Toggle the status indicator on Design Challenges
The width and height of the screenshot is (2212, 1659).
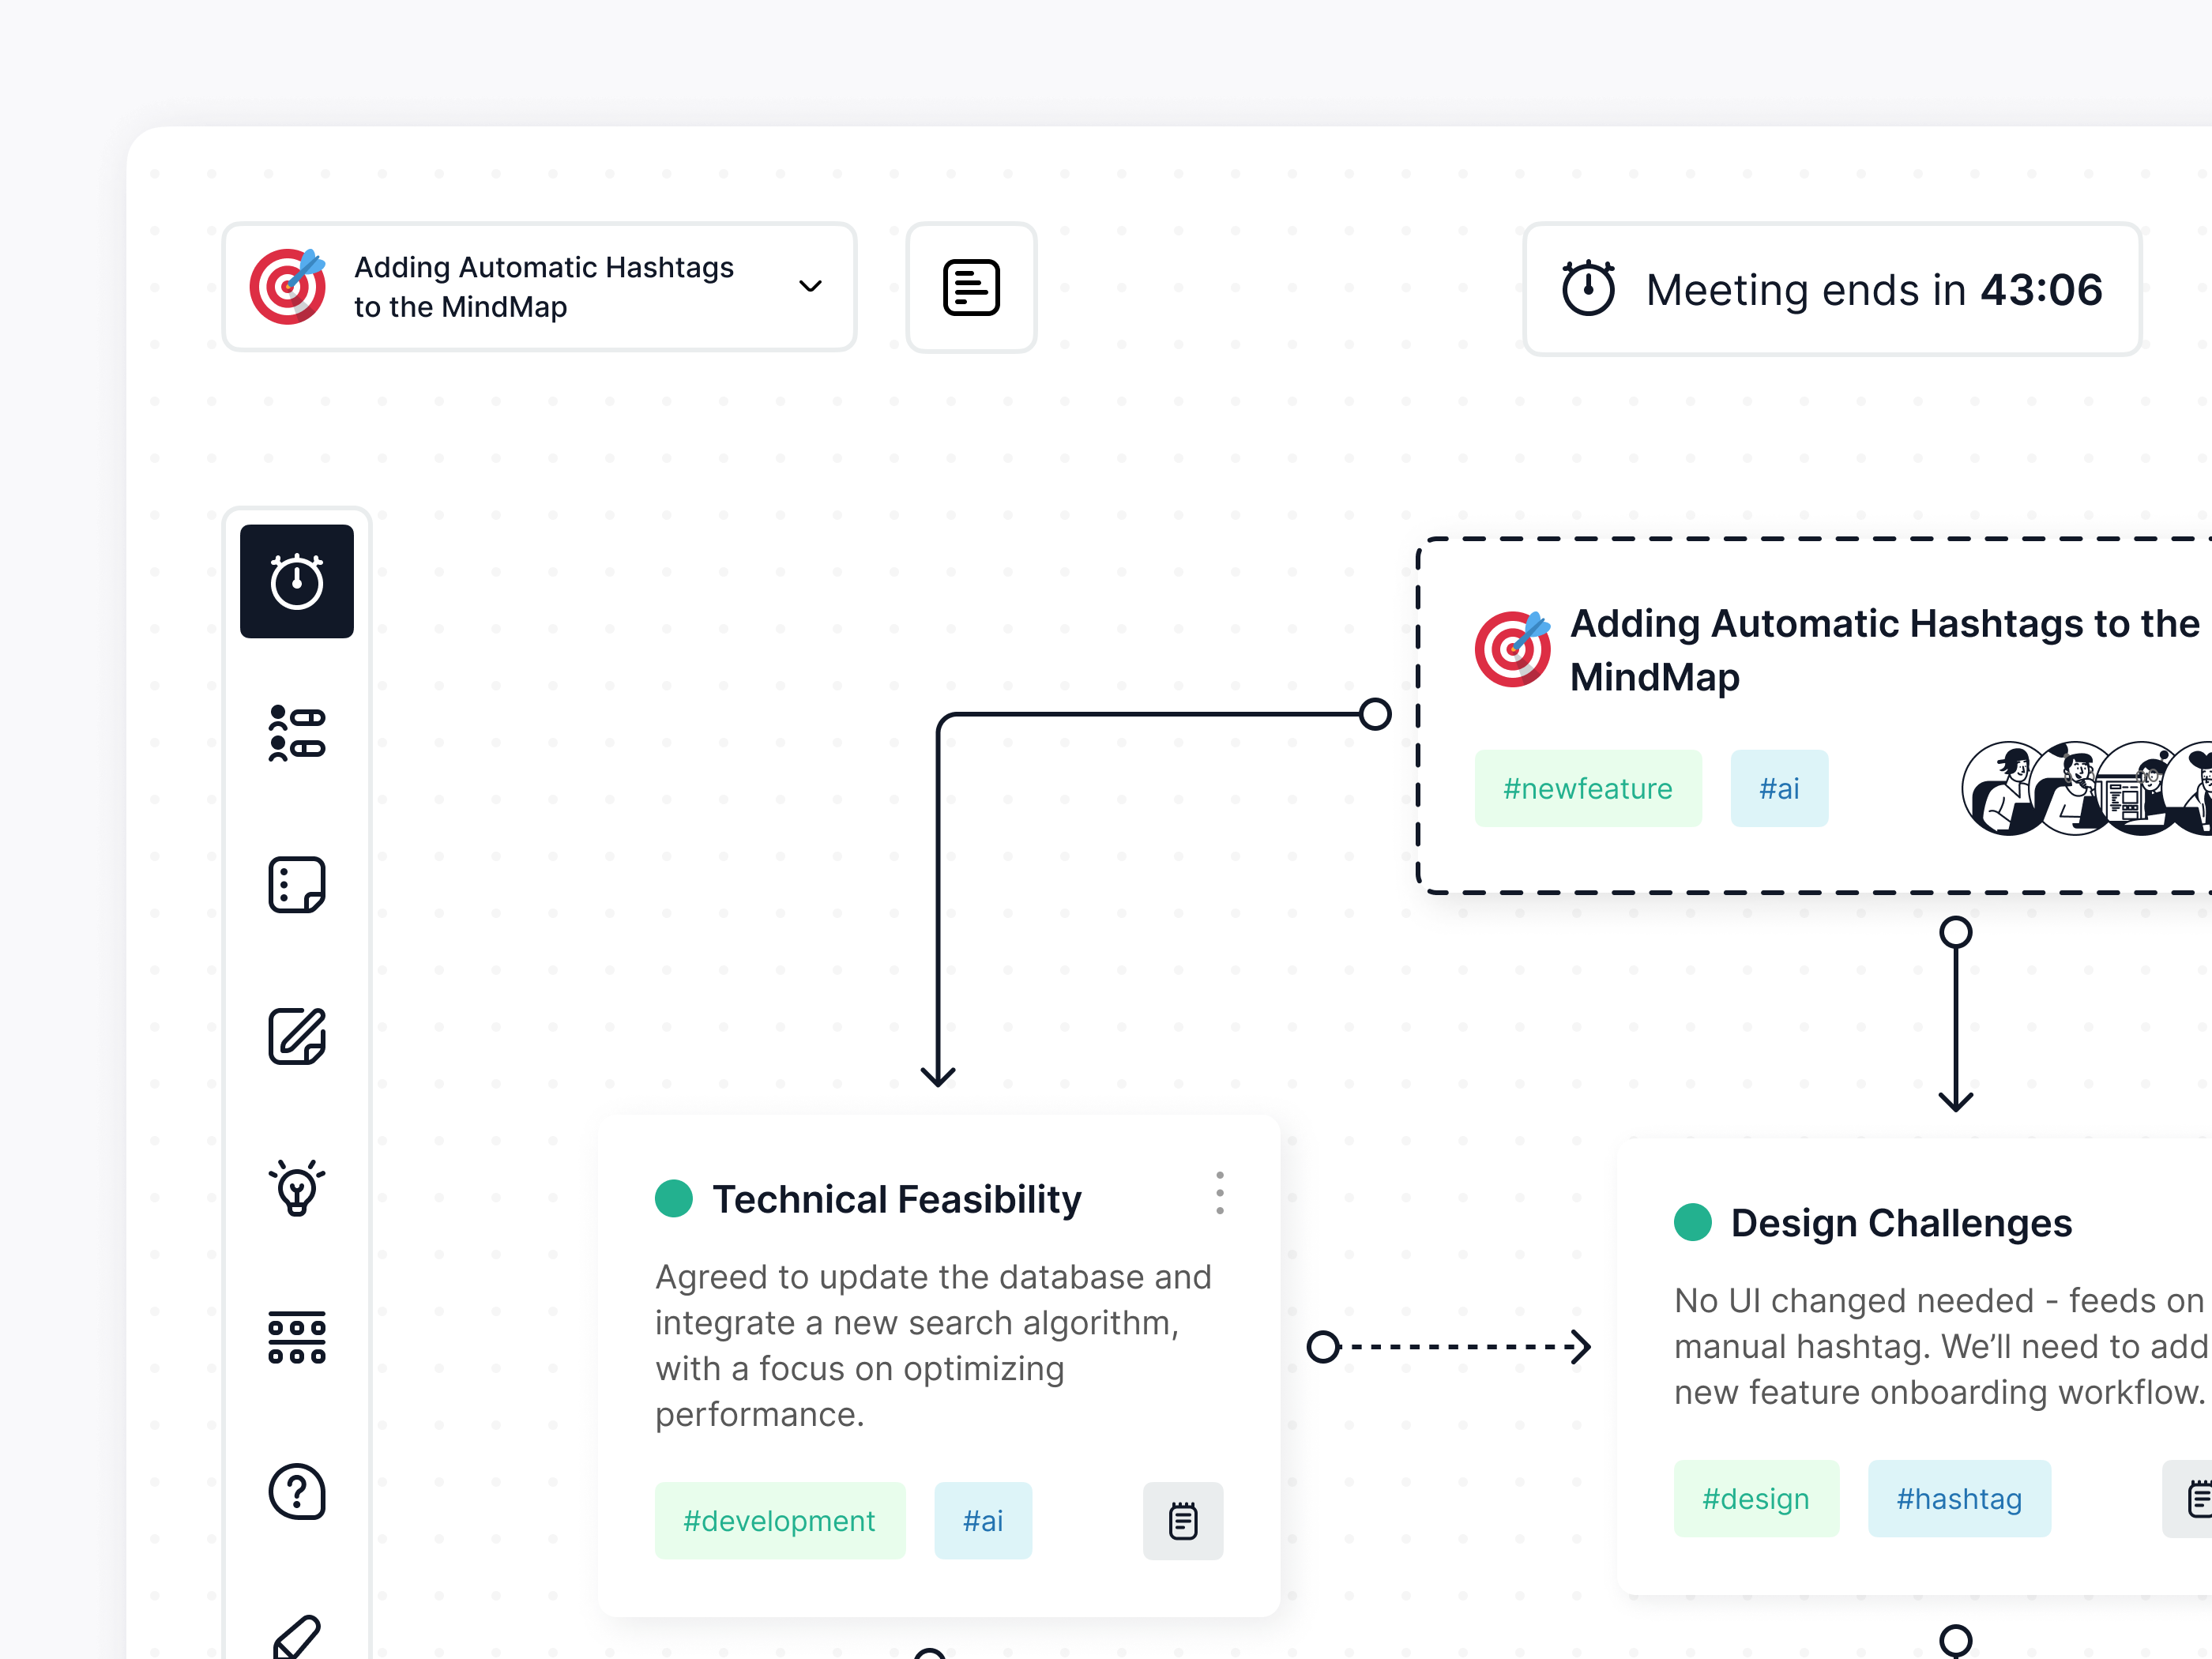click(x=1692, y=1222)
